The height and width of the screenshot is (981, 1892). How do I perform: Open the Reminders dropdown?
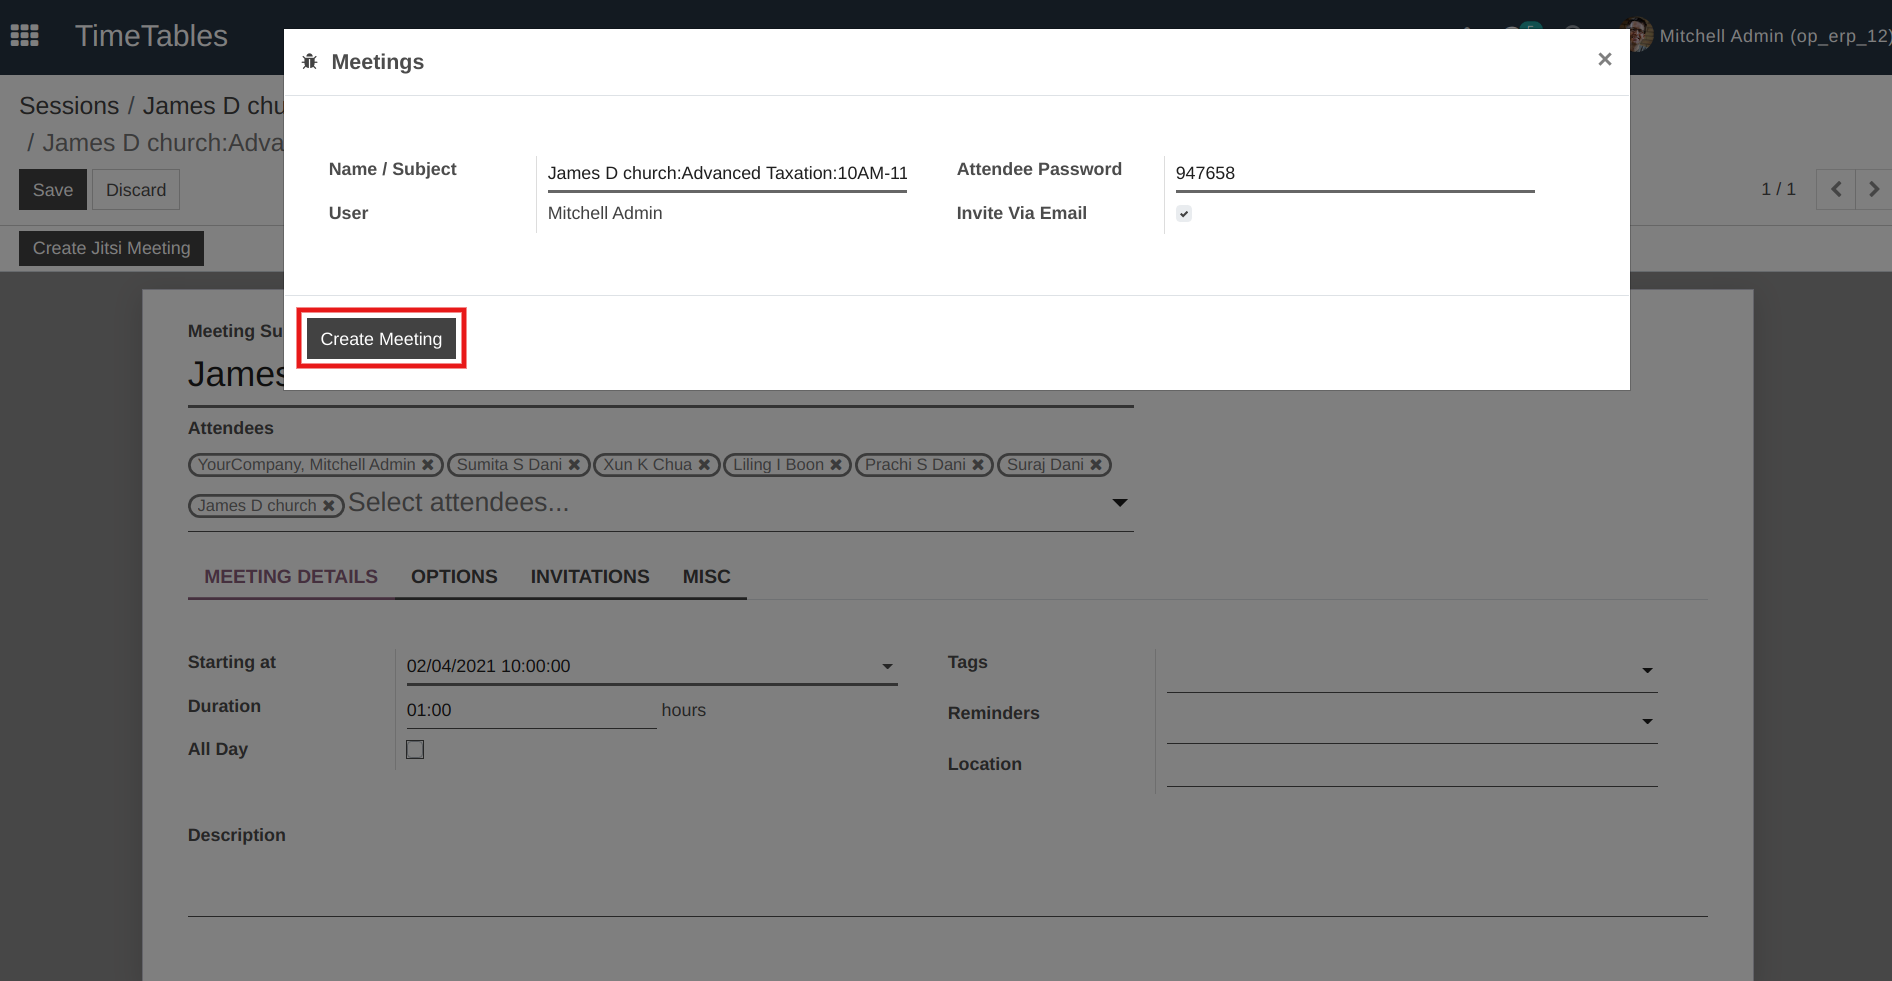[1646, 722]
